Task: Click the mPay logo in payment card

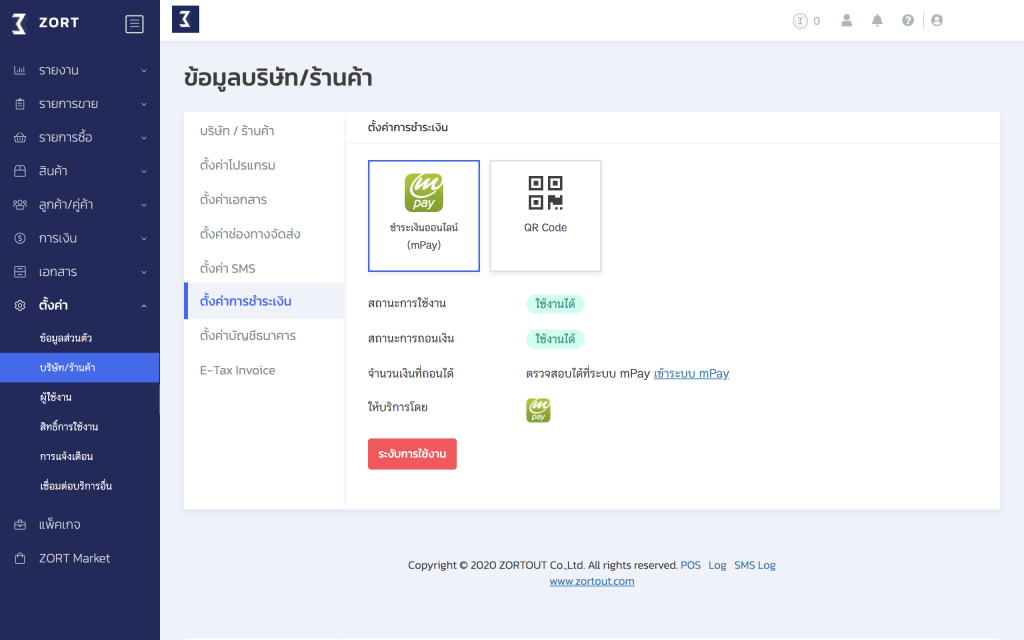Action: coord(424,193)
